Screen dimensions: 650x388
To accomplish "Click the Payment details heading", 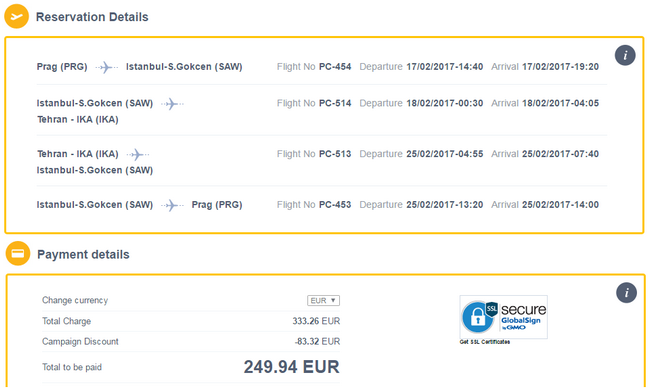I will pyautogui.click(x=83, y=255).
